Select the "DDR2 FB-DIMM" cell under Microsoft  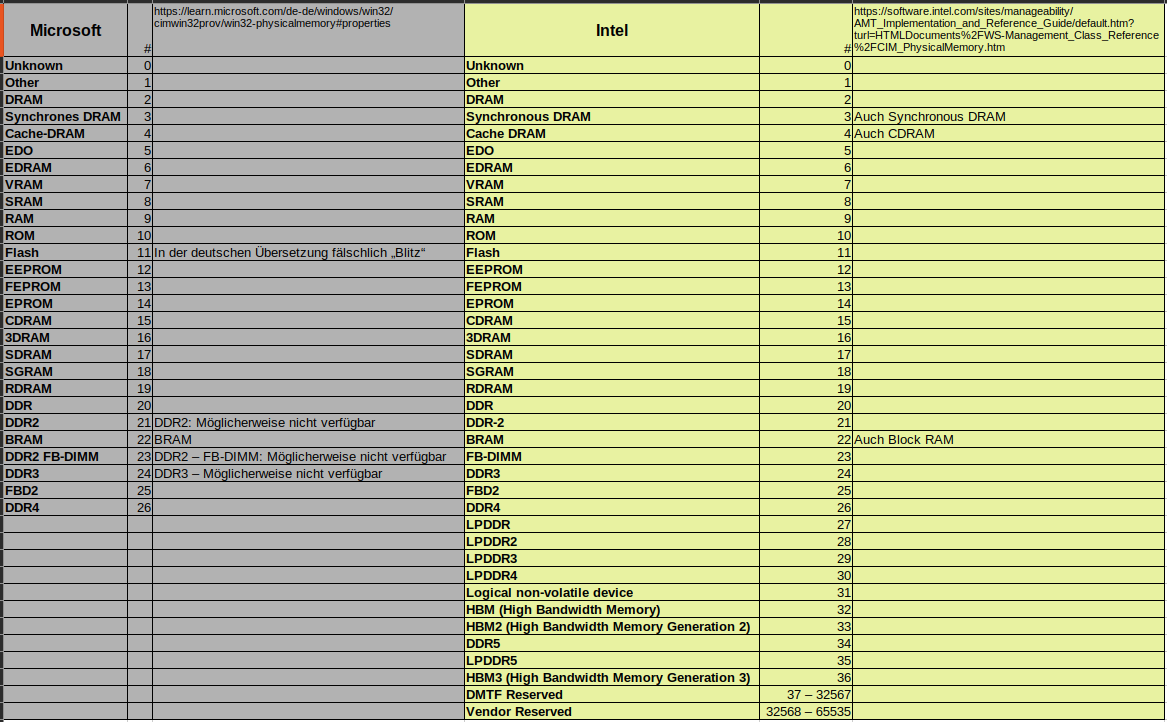[x=52, y=457]
